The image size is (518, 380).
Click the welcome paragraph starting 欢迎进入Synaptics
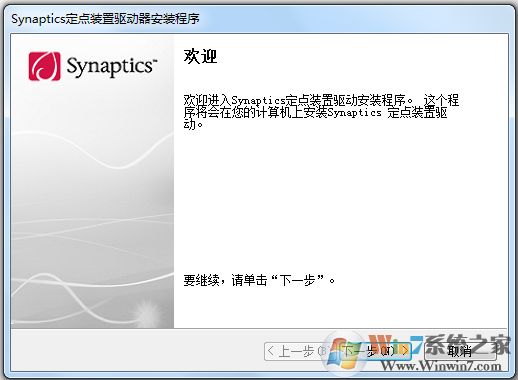point(321,112)
